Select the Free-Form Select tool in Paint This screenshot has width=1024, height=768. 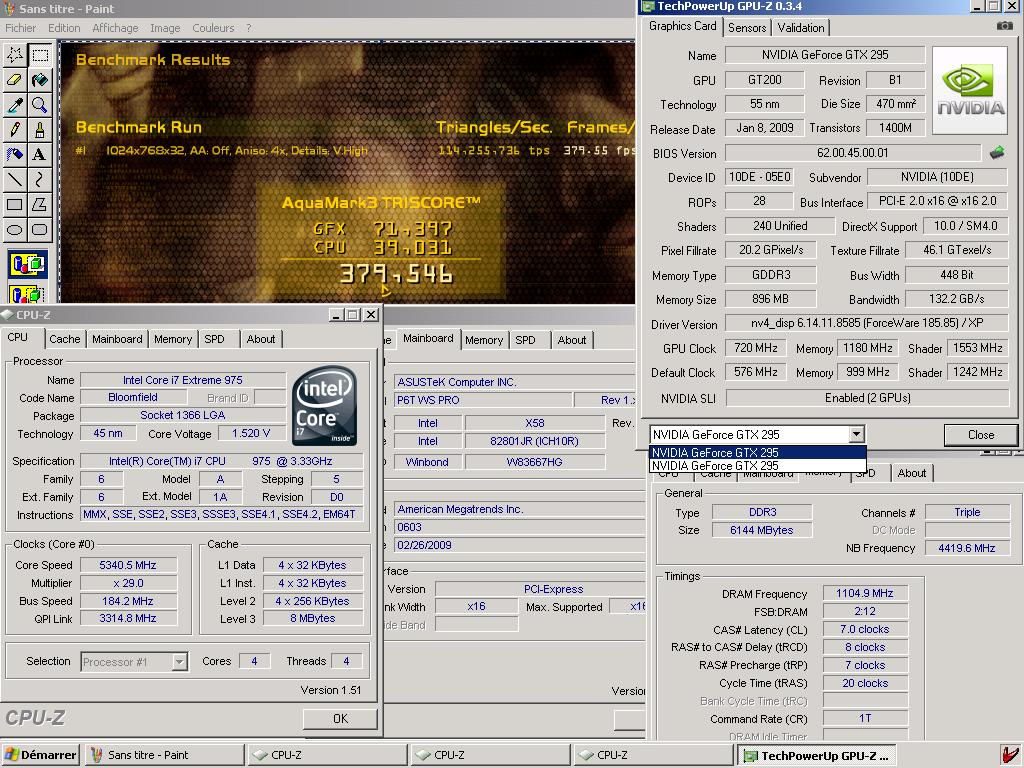pos(14,55)
